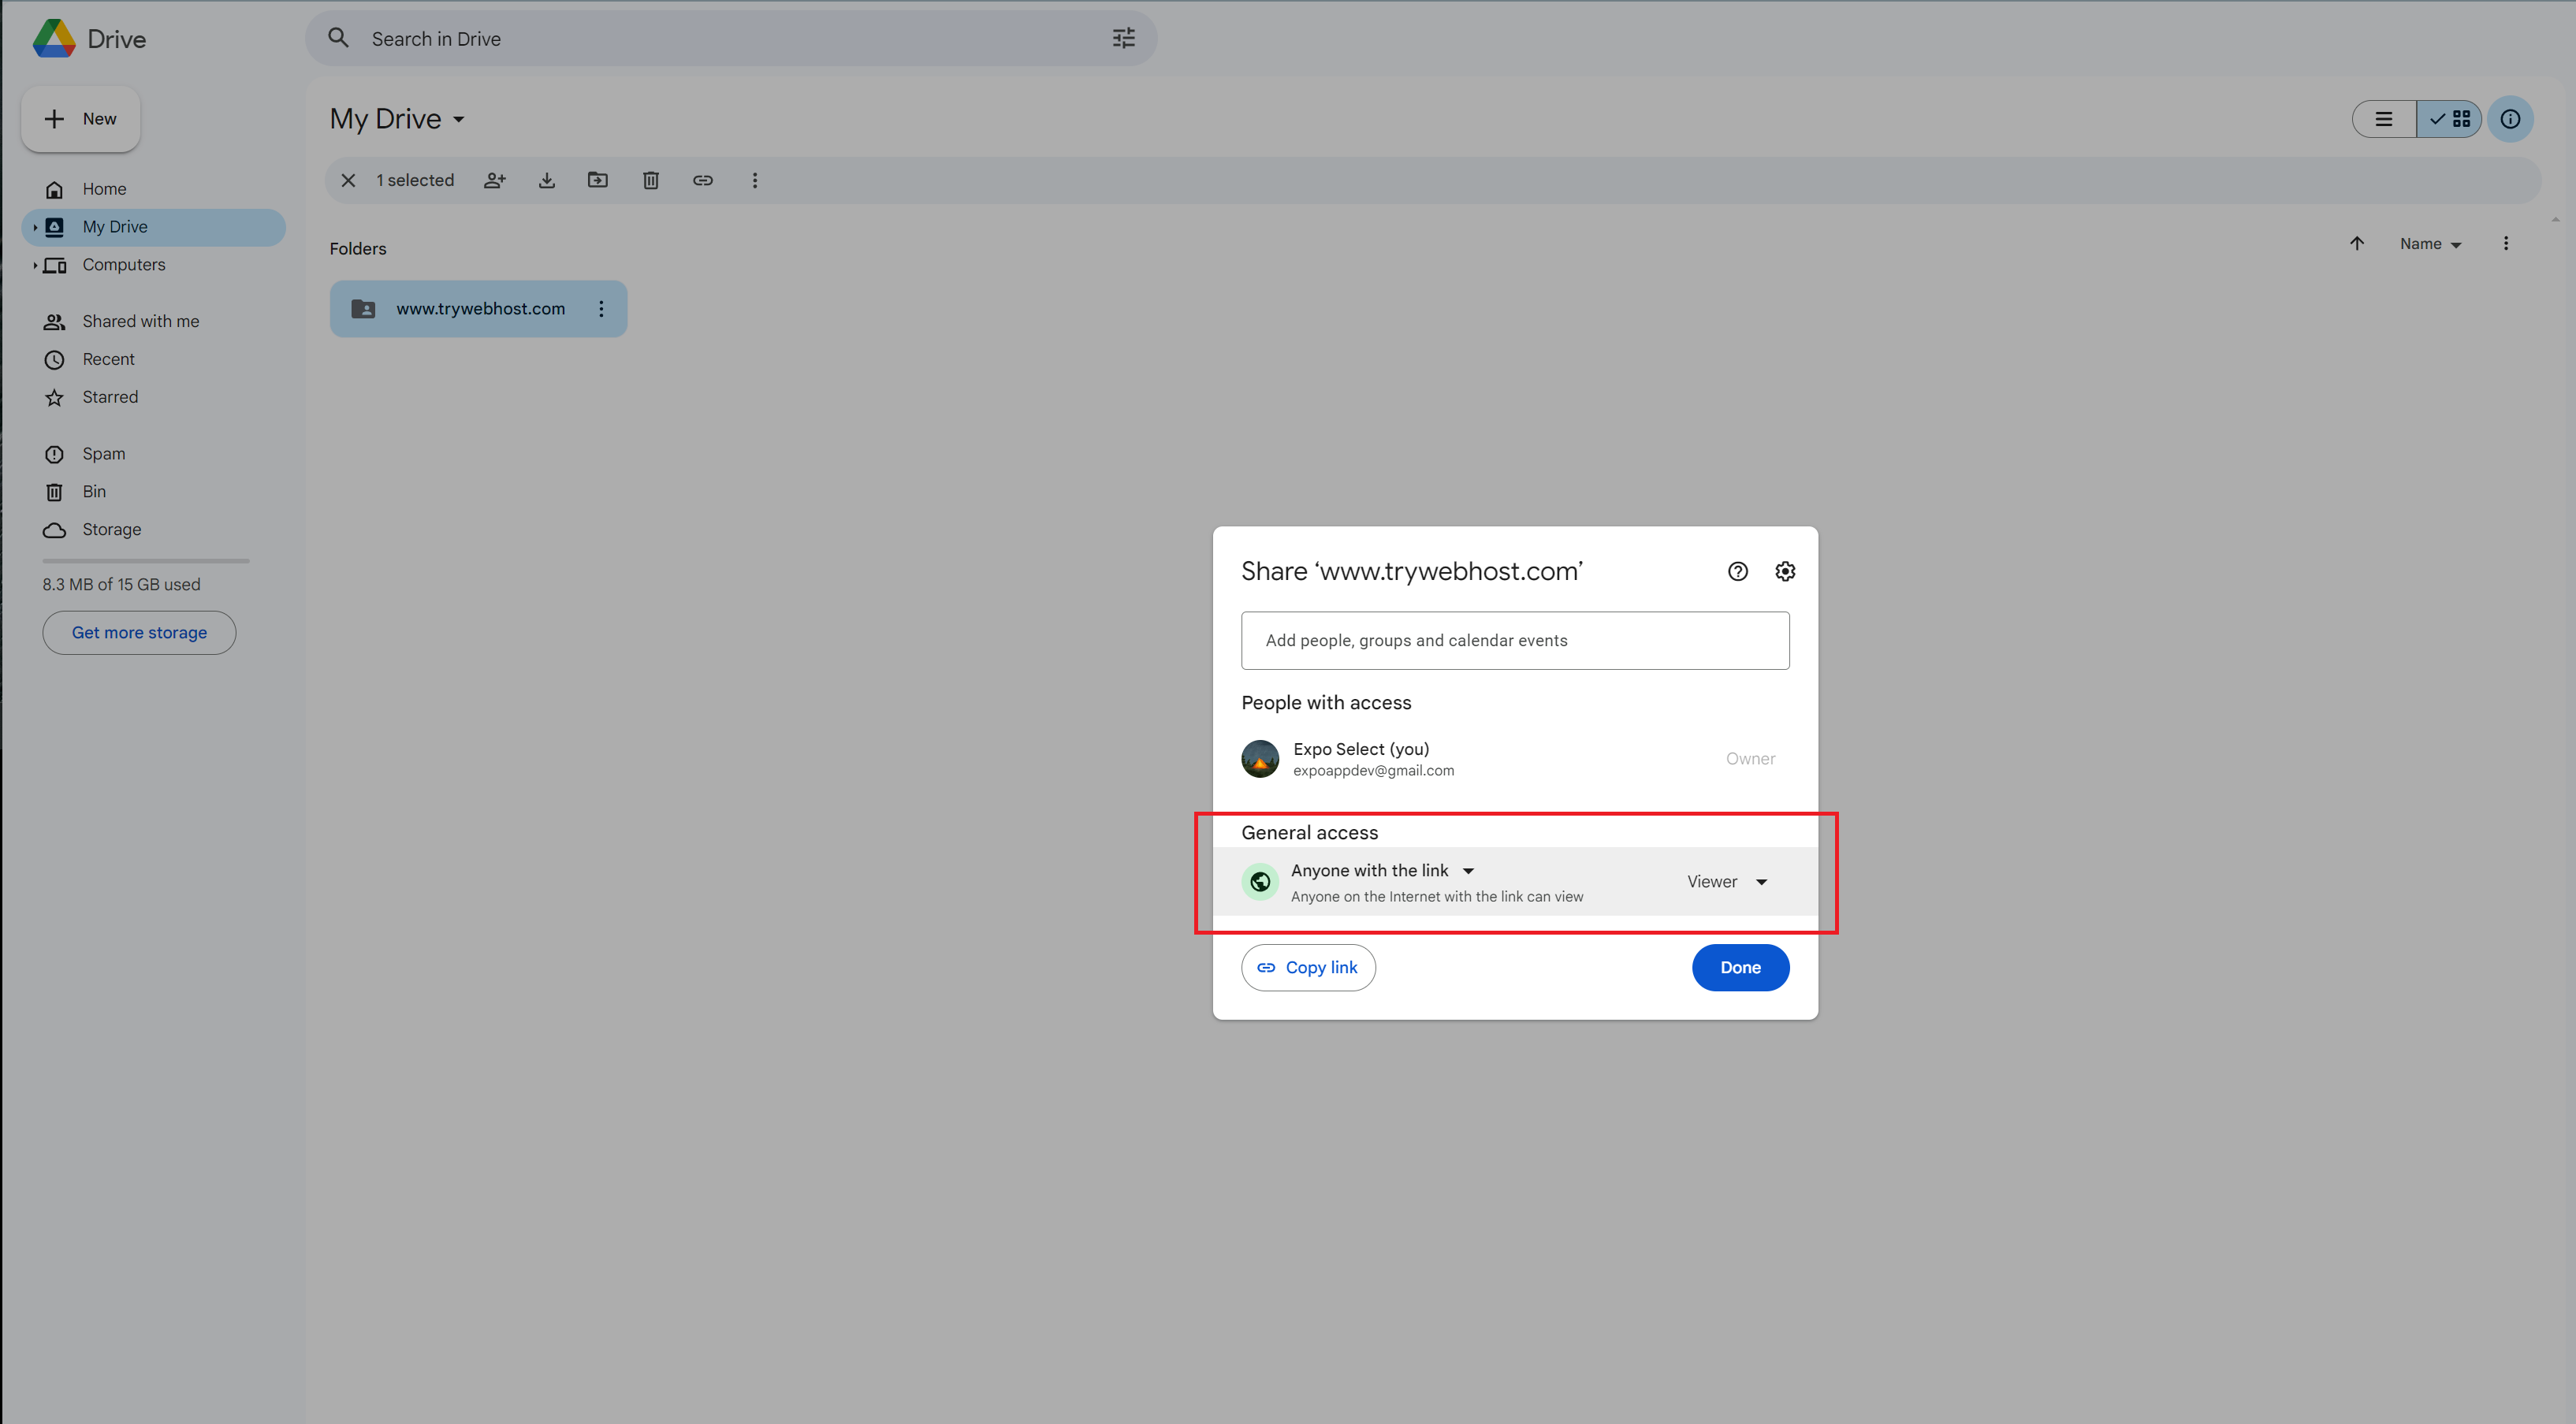
Task: Expand the Computers section in sidebar
Action: click(x=36, y=265)
